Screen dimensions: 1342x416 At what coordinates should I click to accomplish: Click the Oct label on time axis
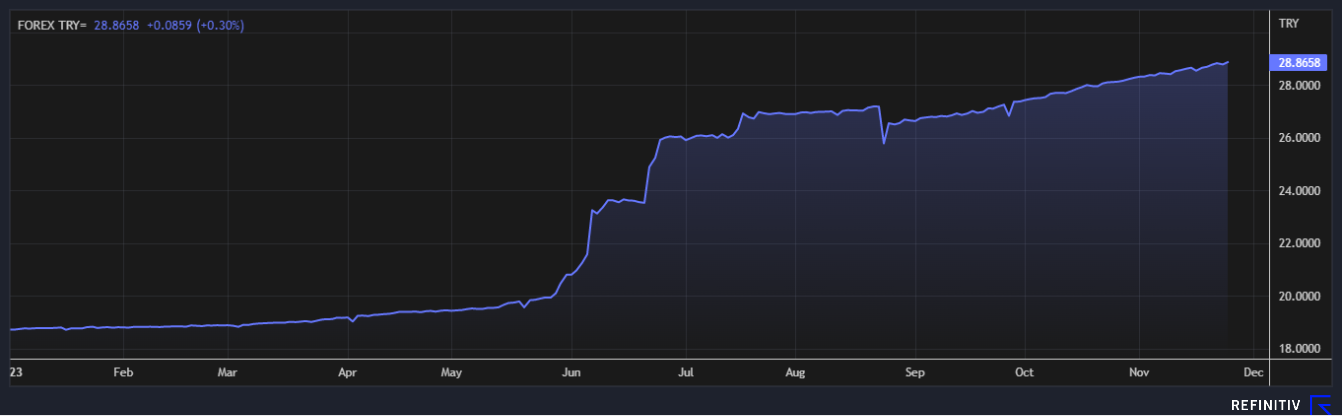click(1024, 372)
